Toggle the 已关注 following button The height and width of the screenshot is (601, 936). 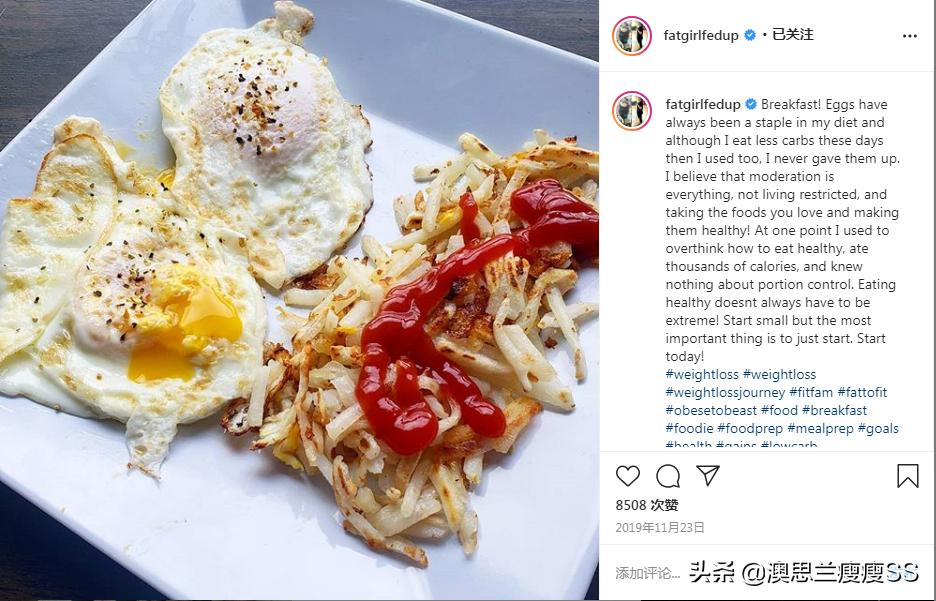[793, 35]
